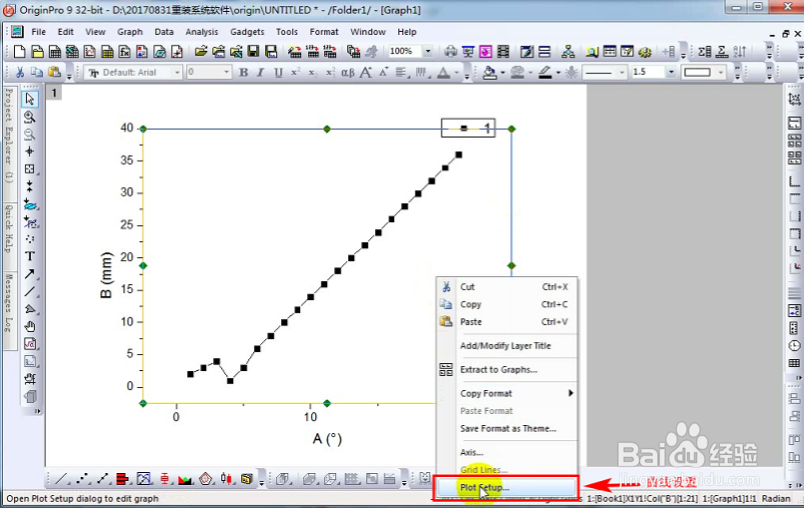Click the sort A-Z icon
The image size is (804, 508).
(740, 51)
